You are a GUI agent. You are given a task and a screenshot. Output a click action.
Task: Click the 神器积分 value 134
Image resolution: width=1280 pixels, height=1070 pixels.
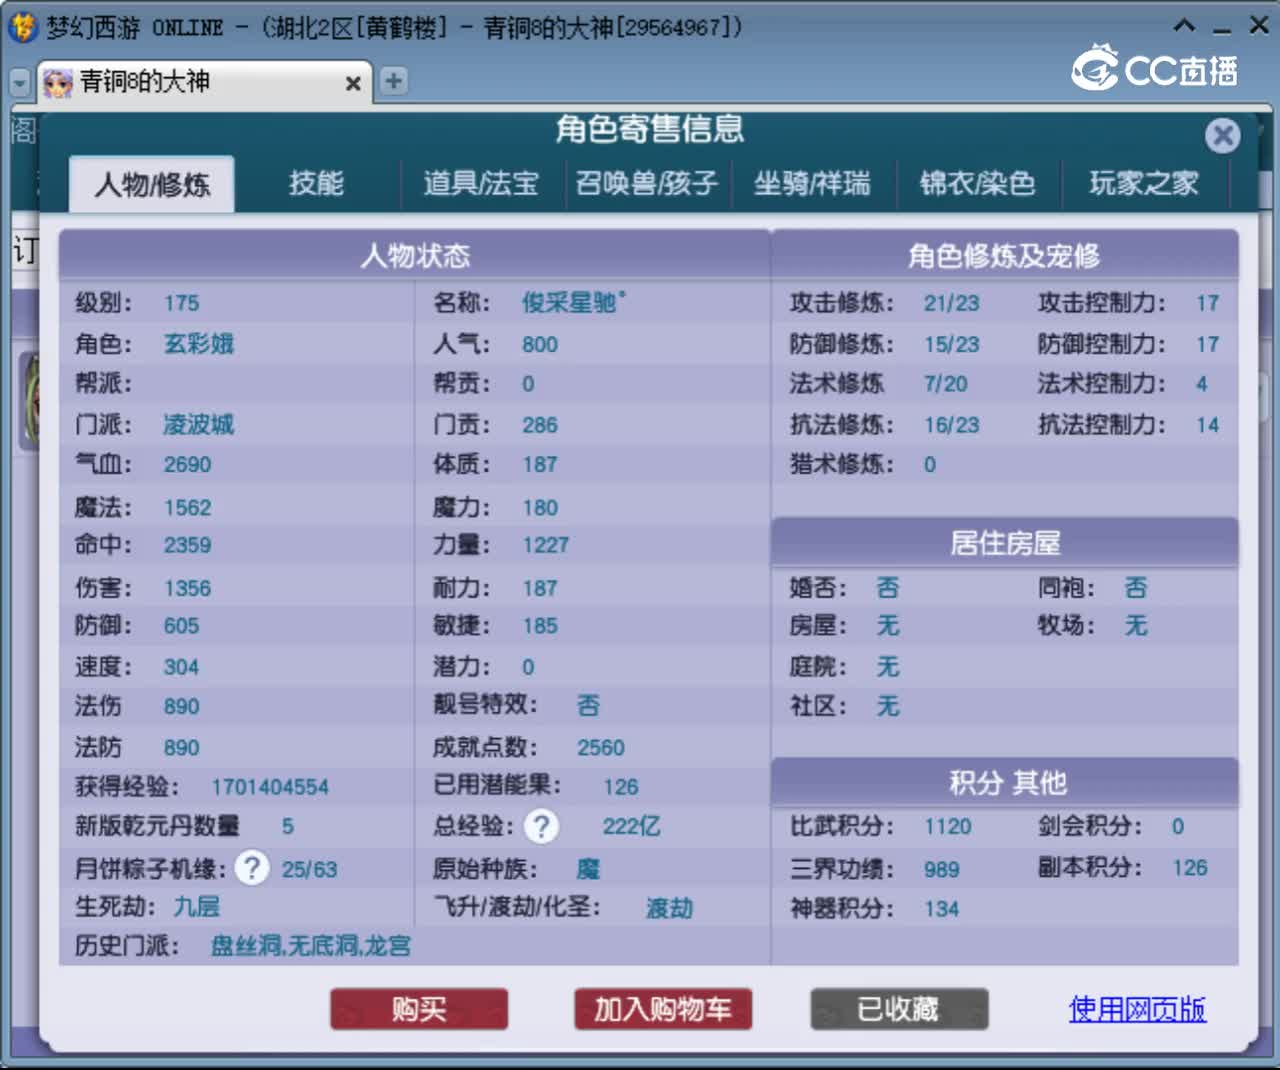941,909
